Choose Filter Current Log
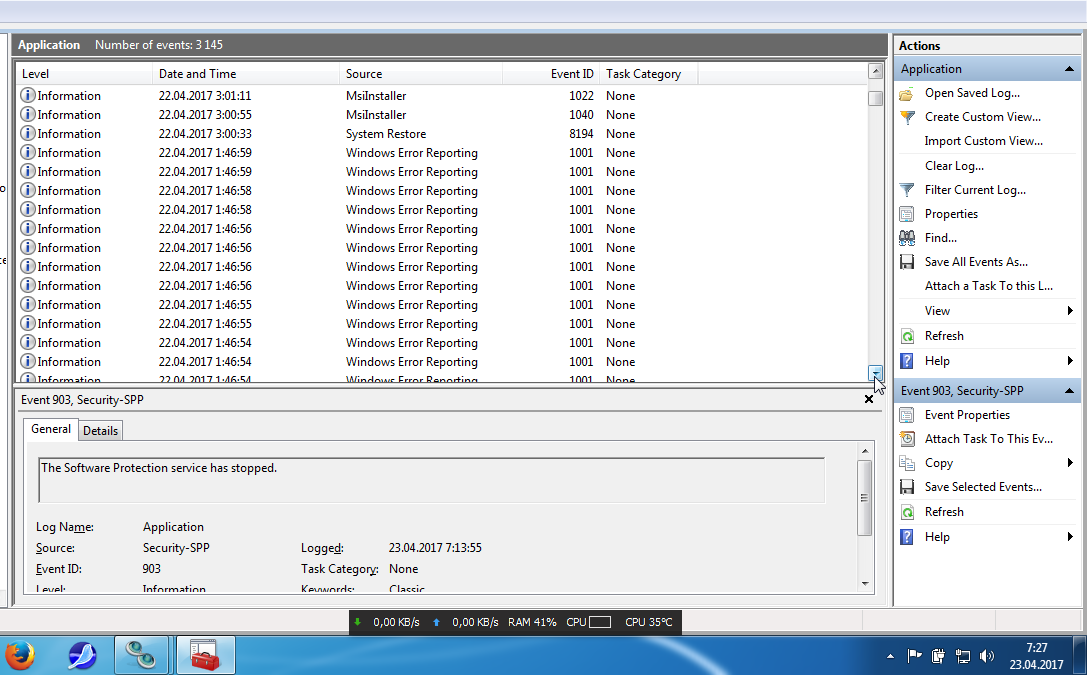The width and height of the screenshot is (1087, 675). pos(975,190)
